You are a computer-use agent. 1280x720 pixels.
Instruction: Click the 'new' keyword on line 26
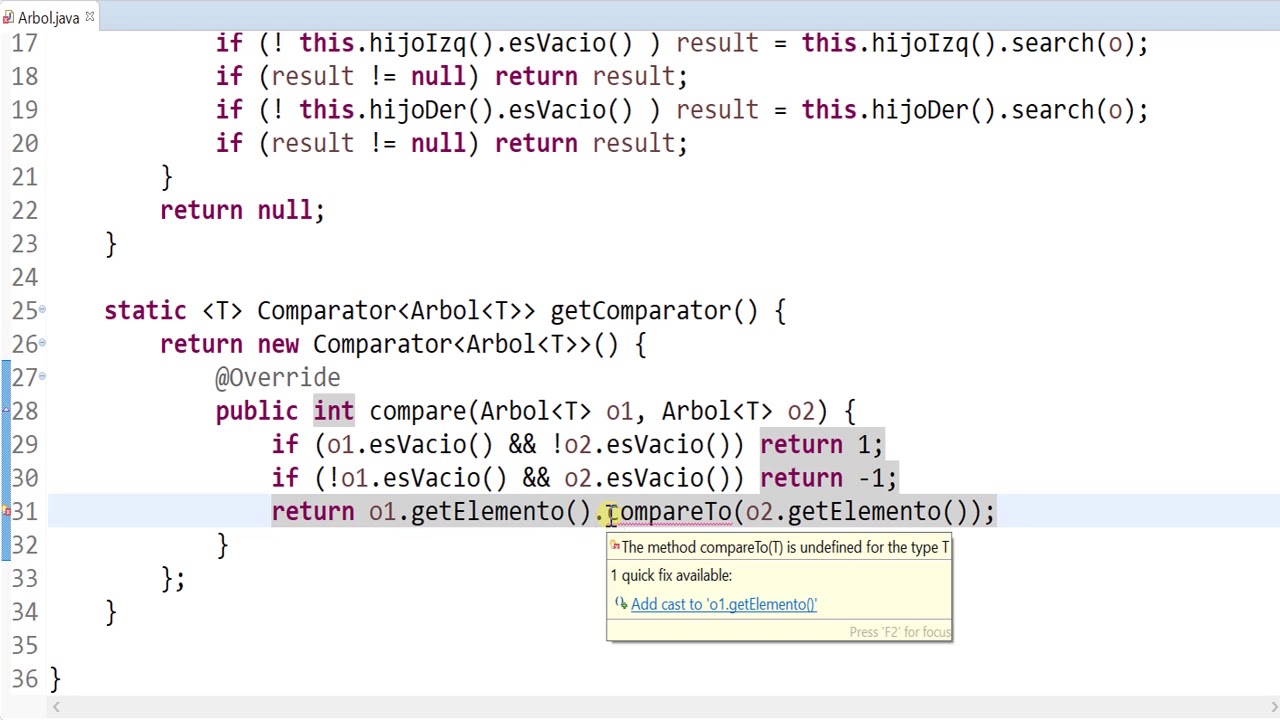click(x=278, y=345)
